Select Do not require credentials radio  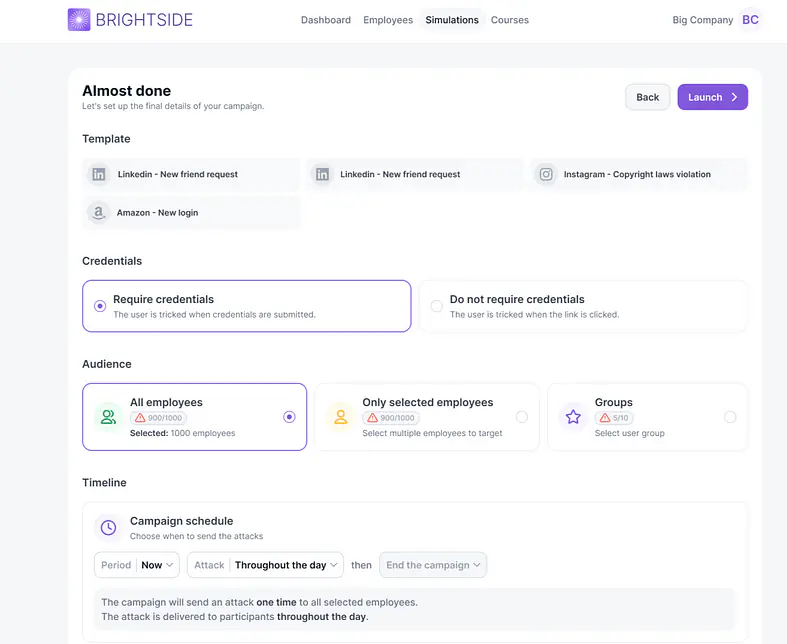(437, 306)
